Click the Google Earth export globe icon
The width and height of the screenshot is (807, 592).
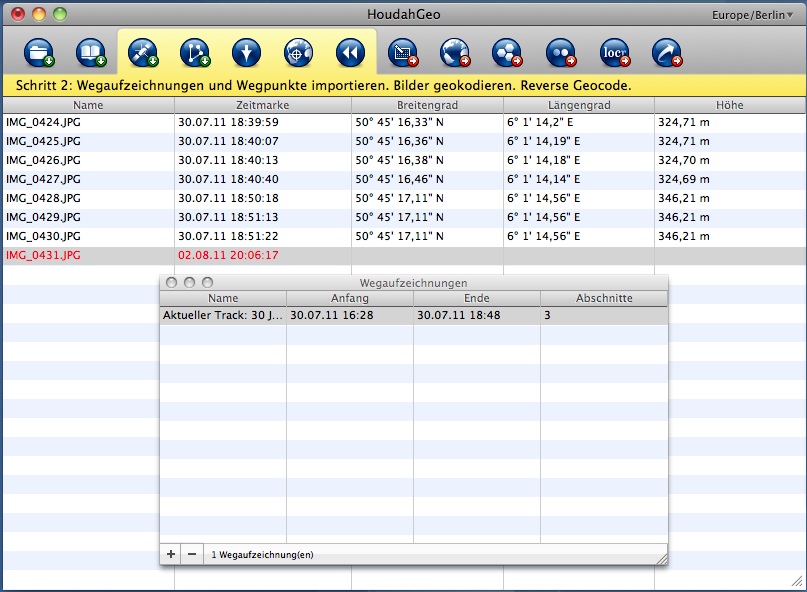[x=455, y=53]
